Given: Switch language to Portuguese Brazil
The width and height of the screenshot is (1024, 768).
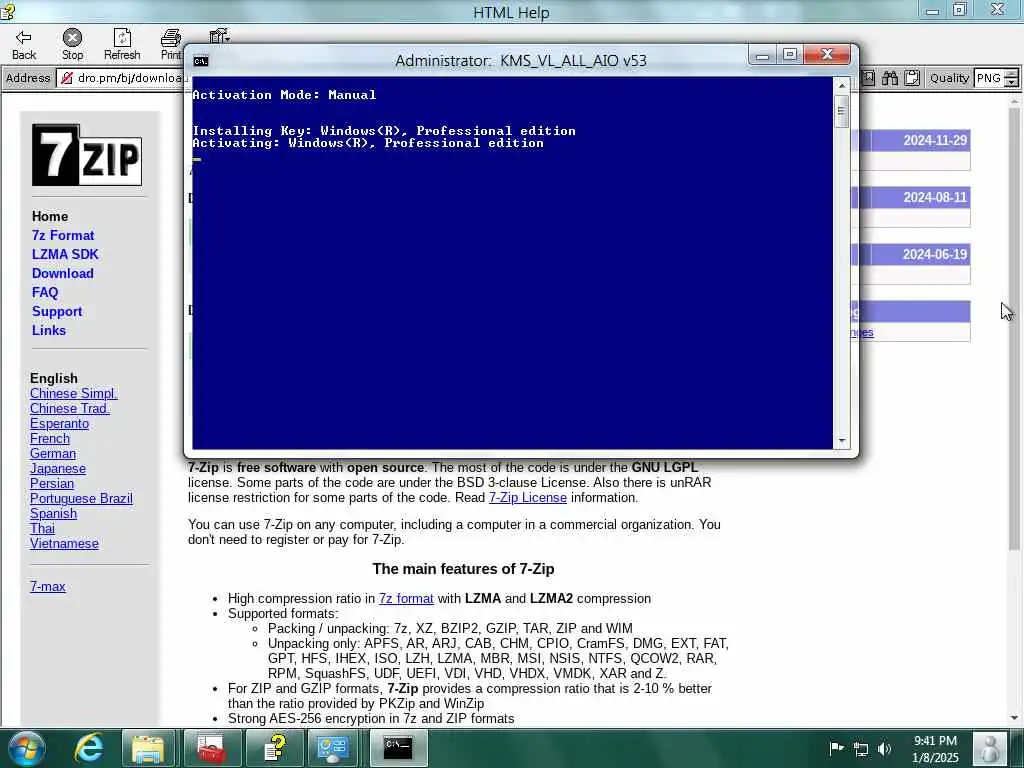Looking at the screenshot, I should [x=81, y=498].
